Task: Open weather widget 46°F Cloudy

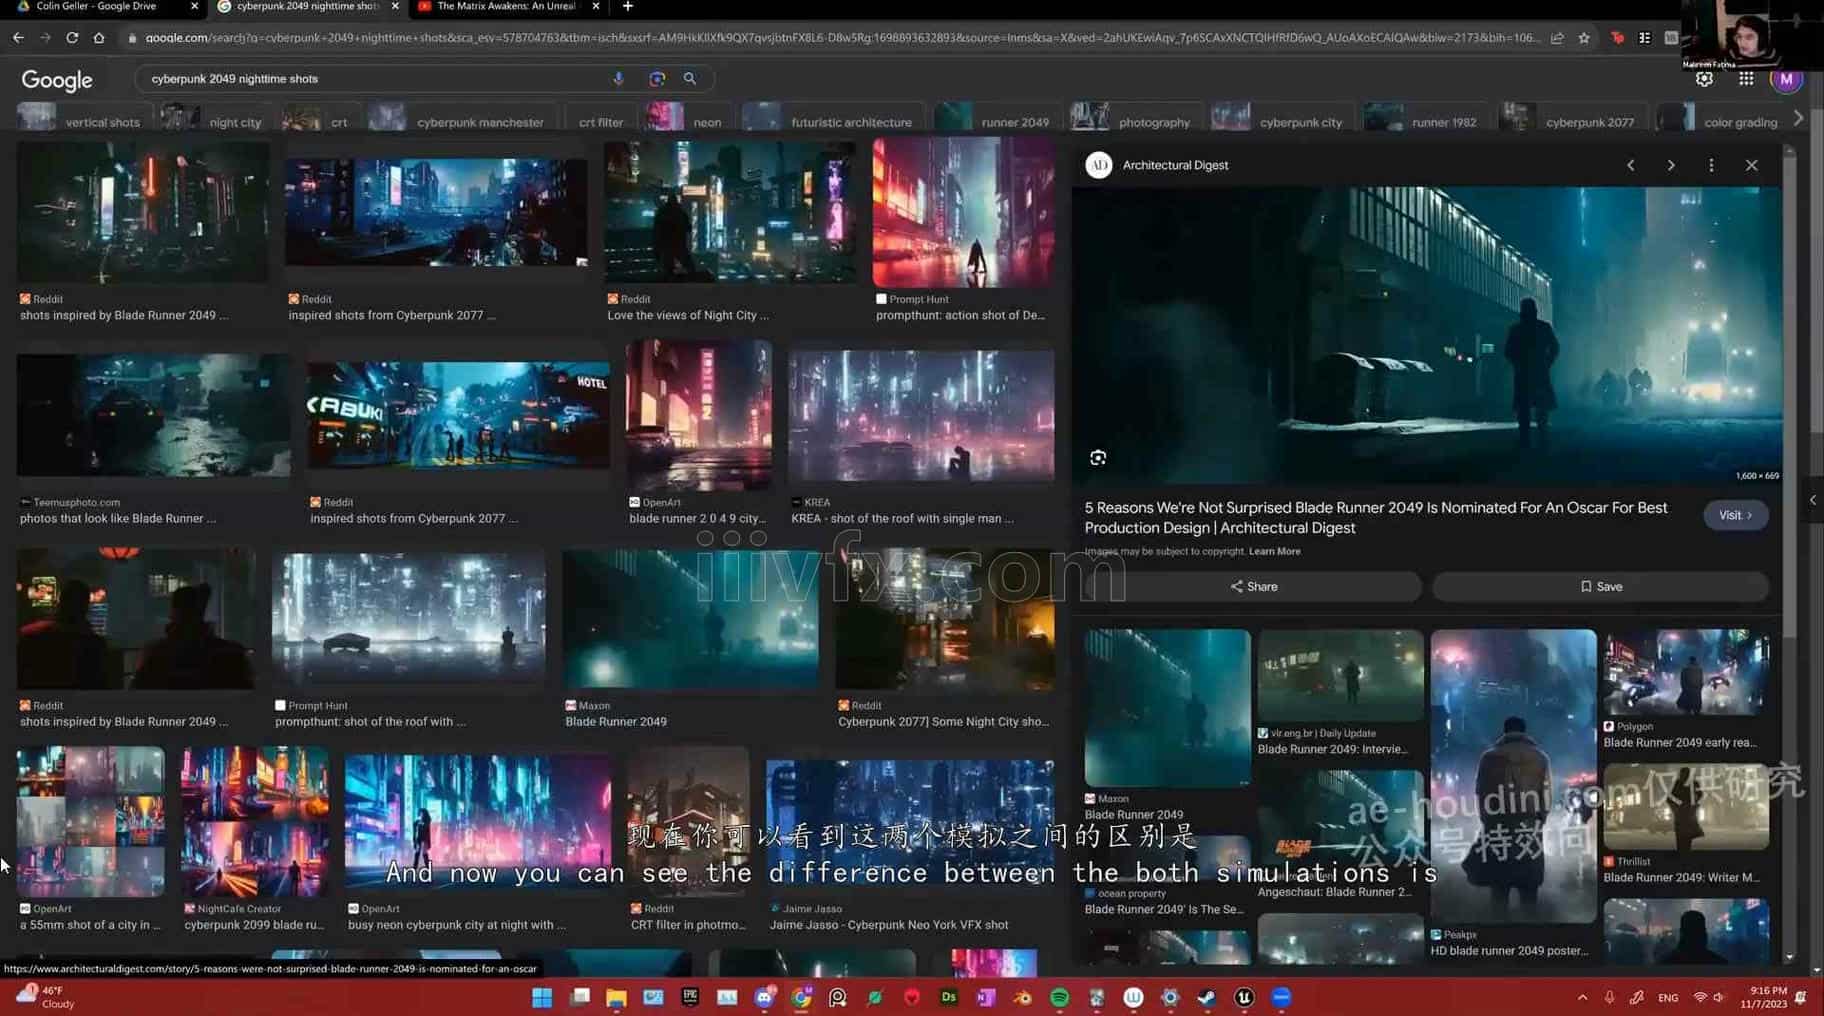Action: coord(45,997)
